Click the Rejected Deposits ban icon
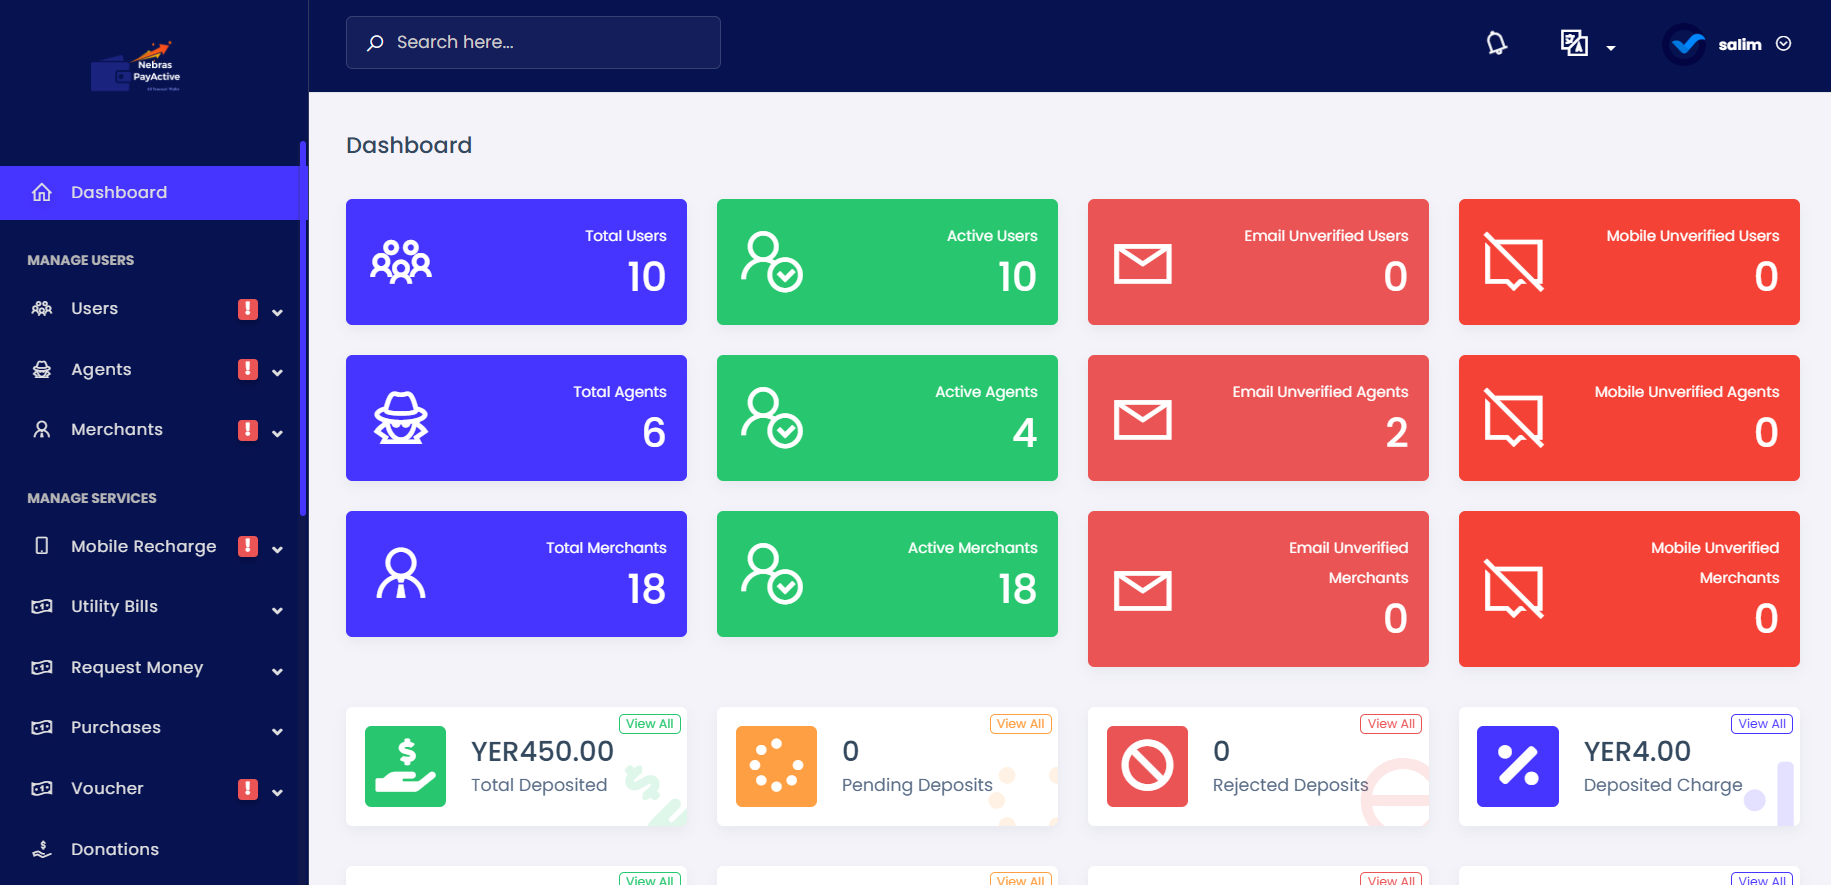This screenshot has height=885, width=1831. (x=1147, y=766)
